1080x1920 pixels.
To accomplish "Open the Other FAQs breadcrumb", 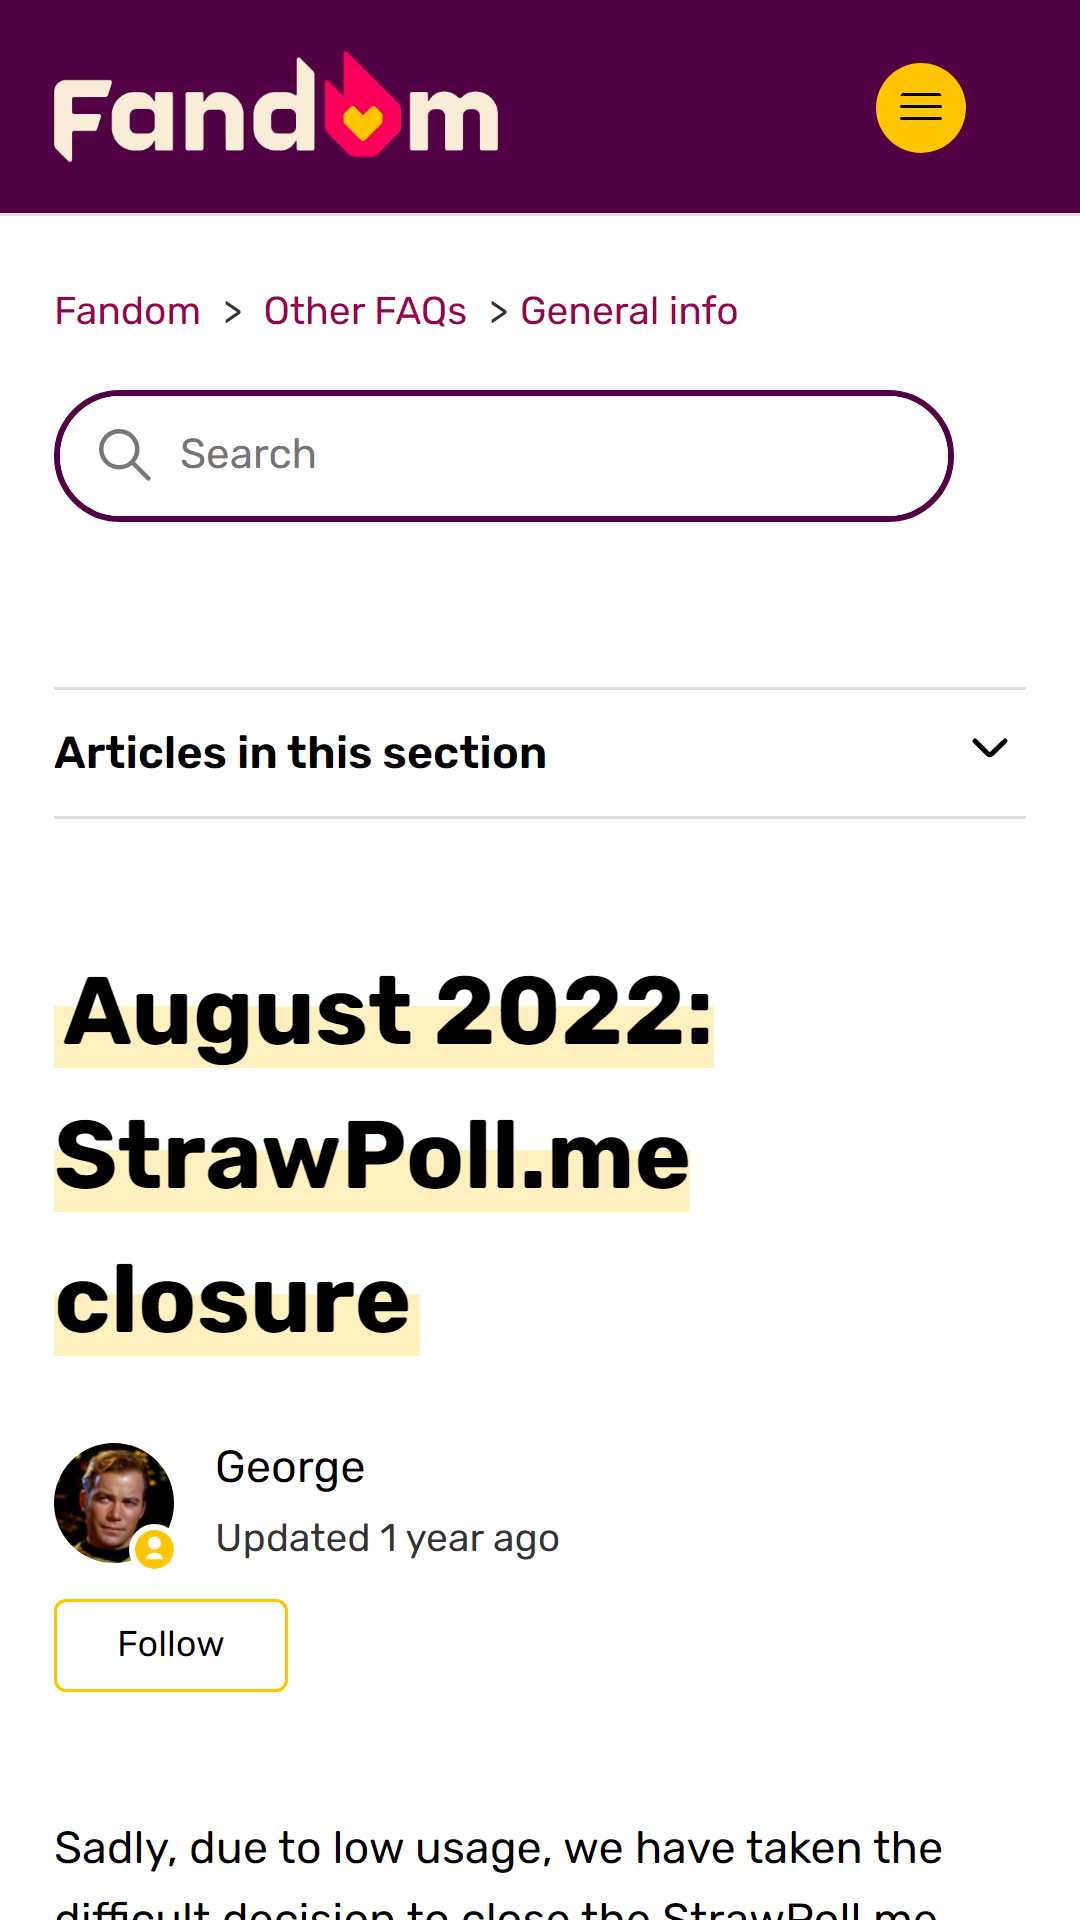I will 365,311.
